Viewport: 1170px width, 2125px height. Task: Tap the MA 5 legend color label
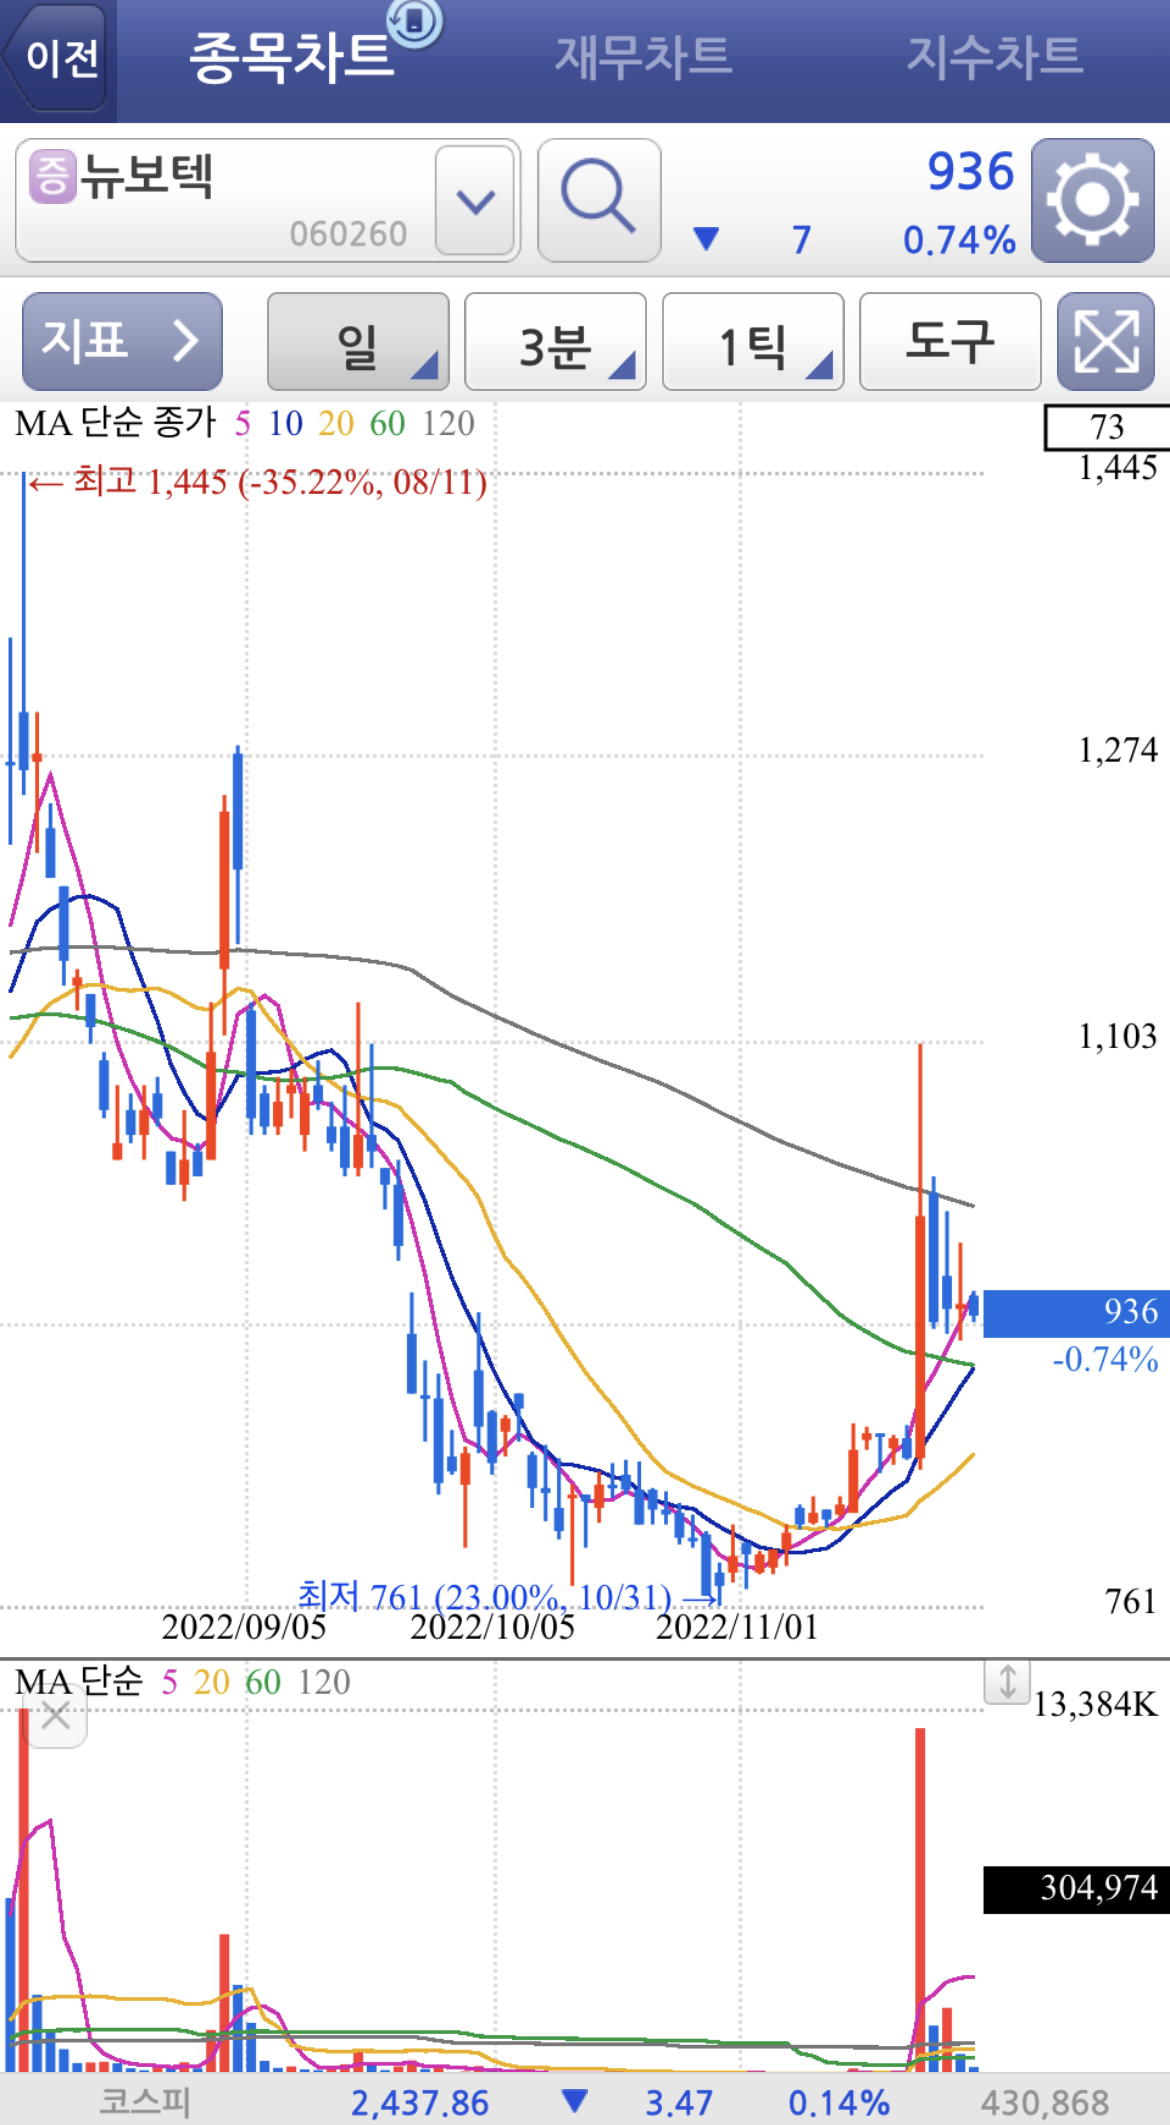coord(243,424)
